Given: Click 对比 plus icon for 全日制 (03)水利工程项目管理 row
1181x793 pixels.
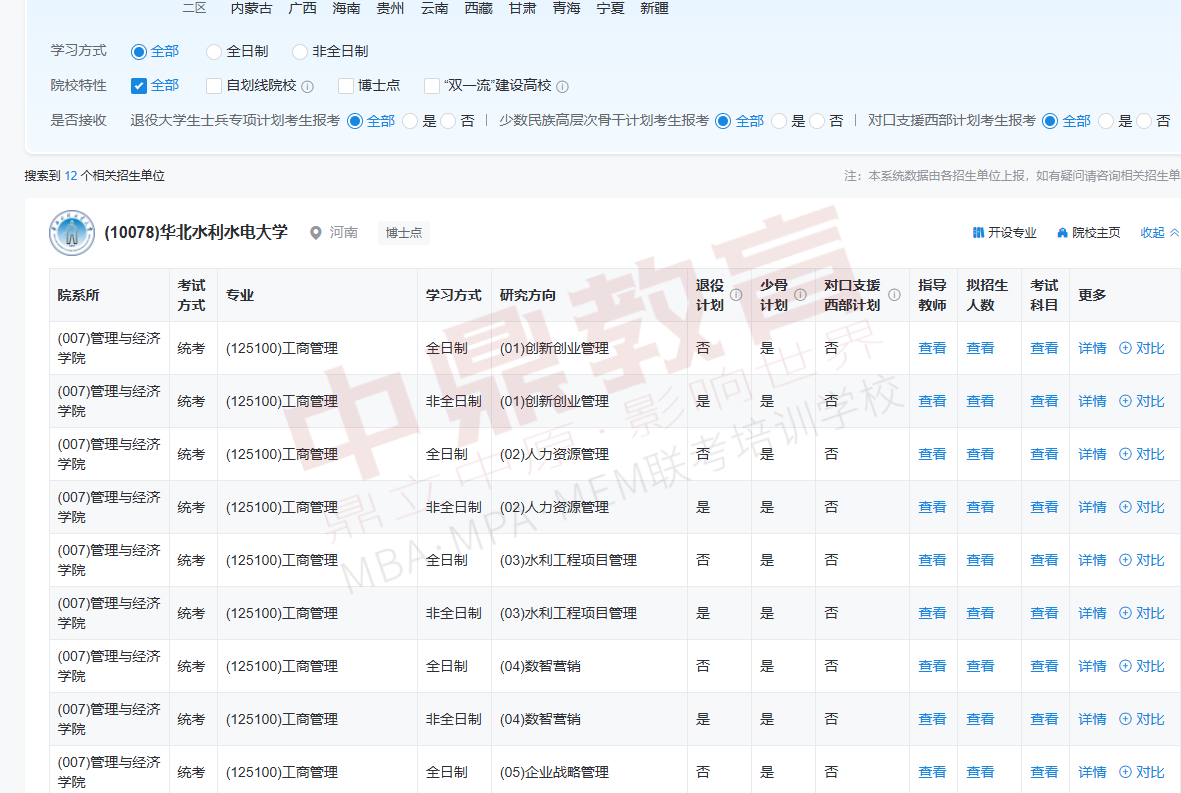Looking at the screenshot, I should point(1125,560).
